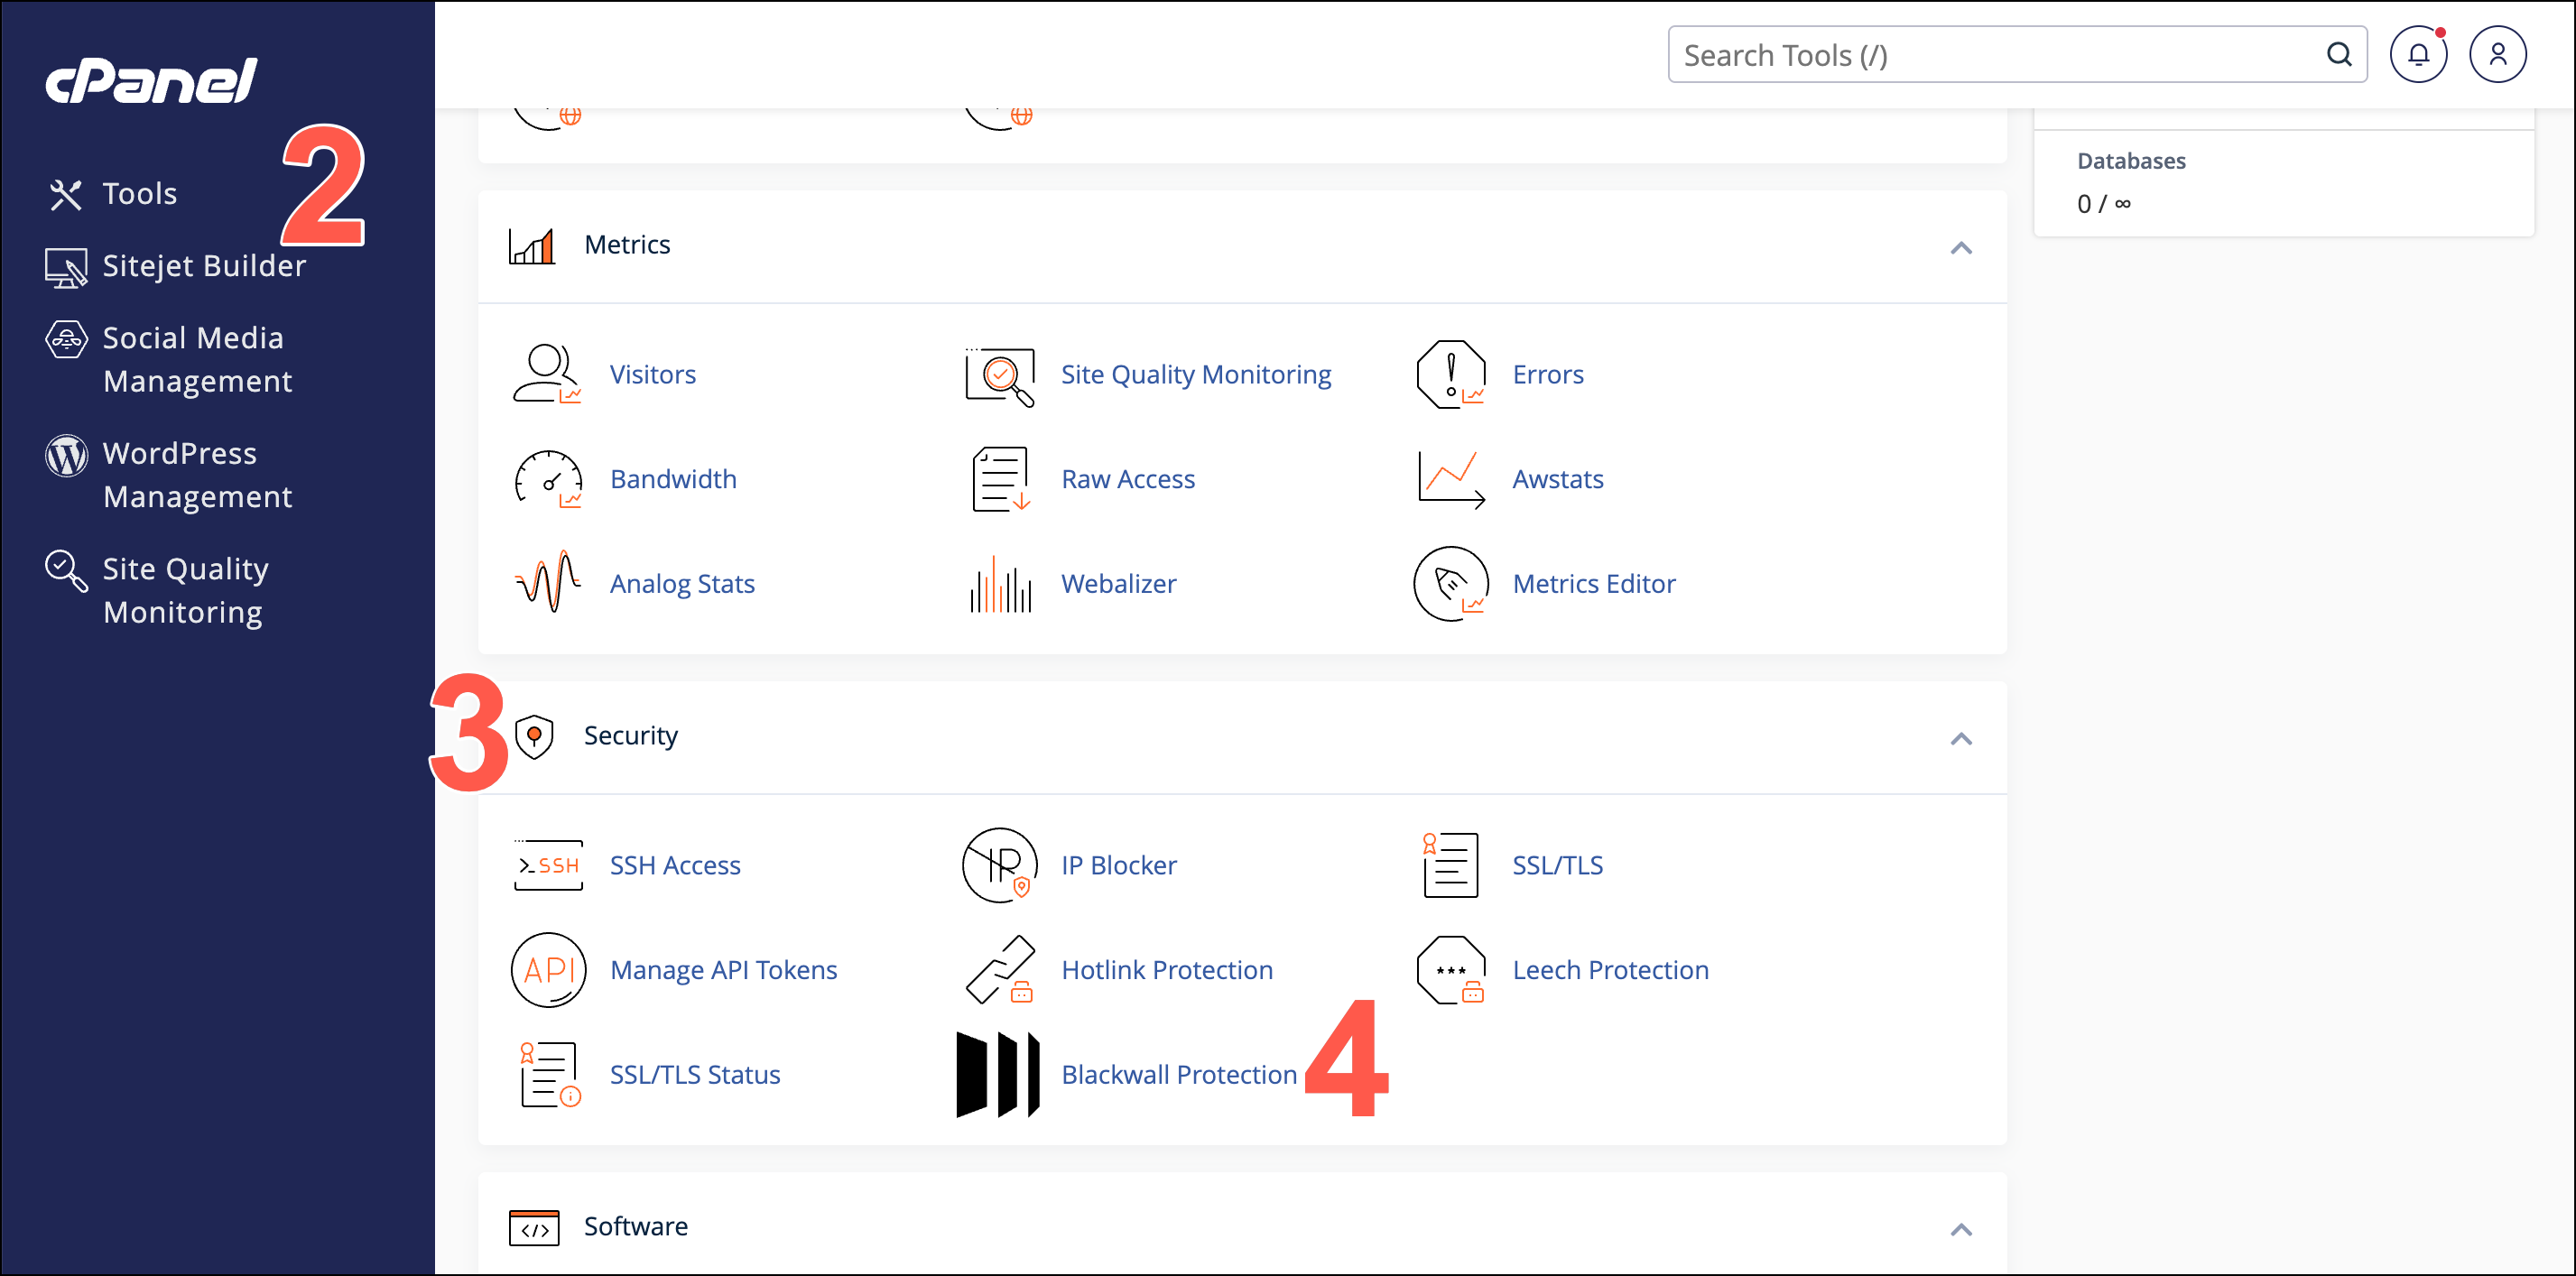
Task: Collapse the Security section chevron
Action: pyautogui.click(x=1961, y=739)
